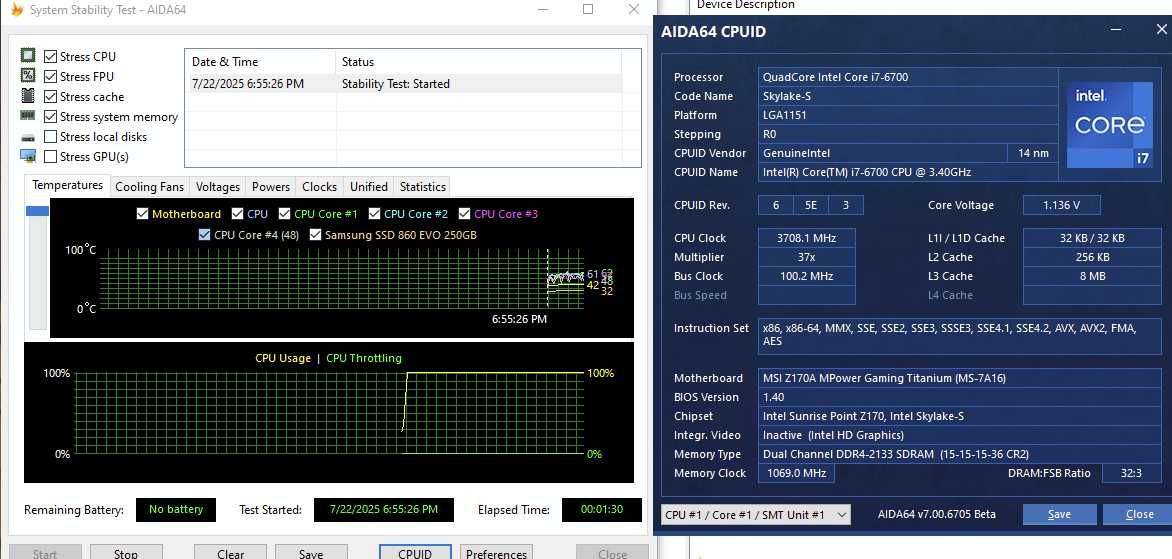Switch to the Unified tab
1172x559 pixels.
pos(369,187)
